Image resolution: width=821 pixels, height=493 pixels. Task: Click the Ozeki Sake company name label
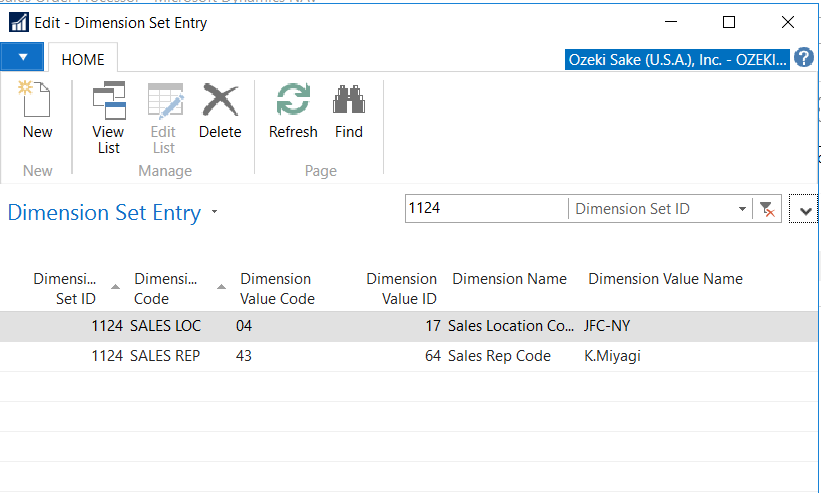[677, 60]
